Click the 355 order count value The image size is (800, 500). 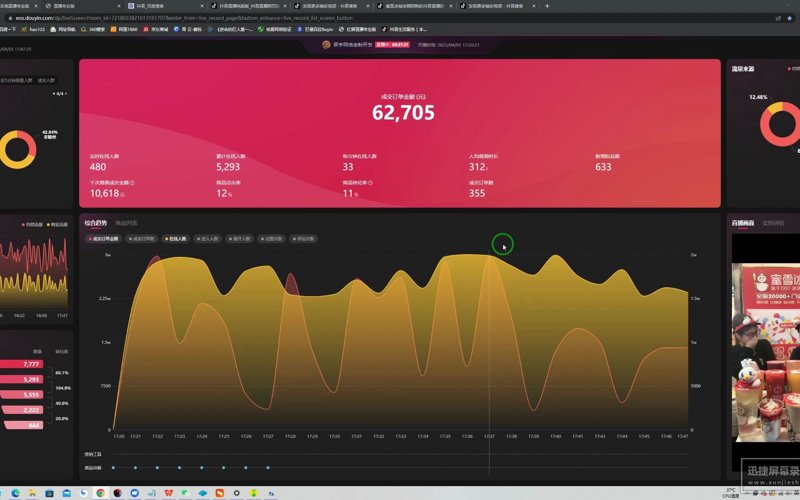(477, 193)
